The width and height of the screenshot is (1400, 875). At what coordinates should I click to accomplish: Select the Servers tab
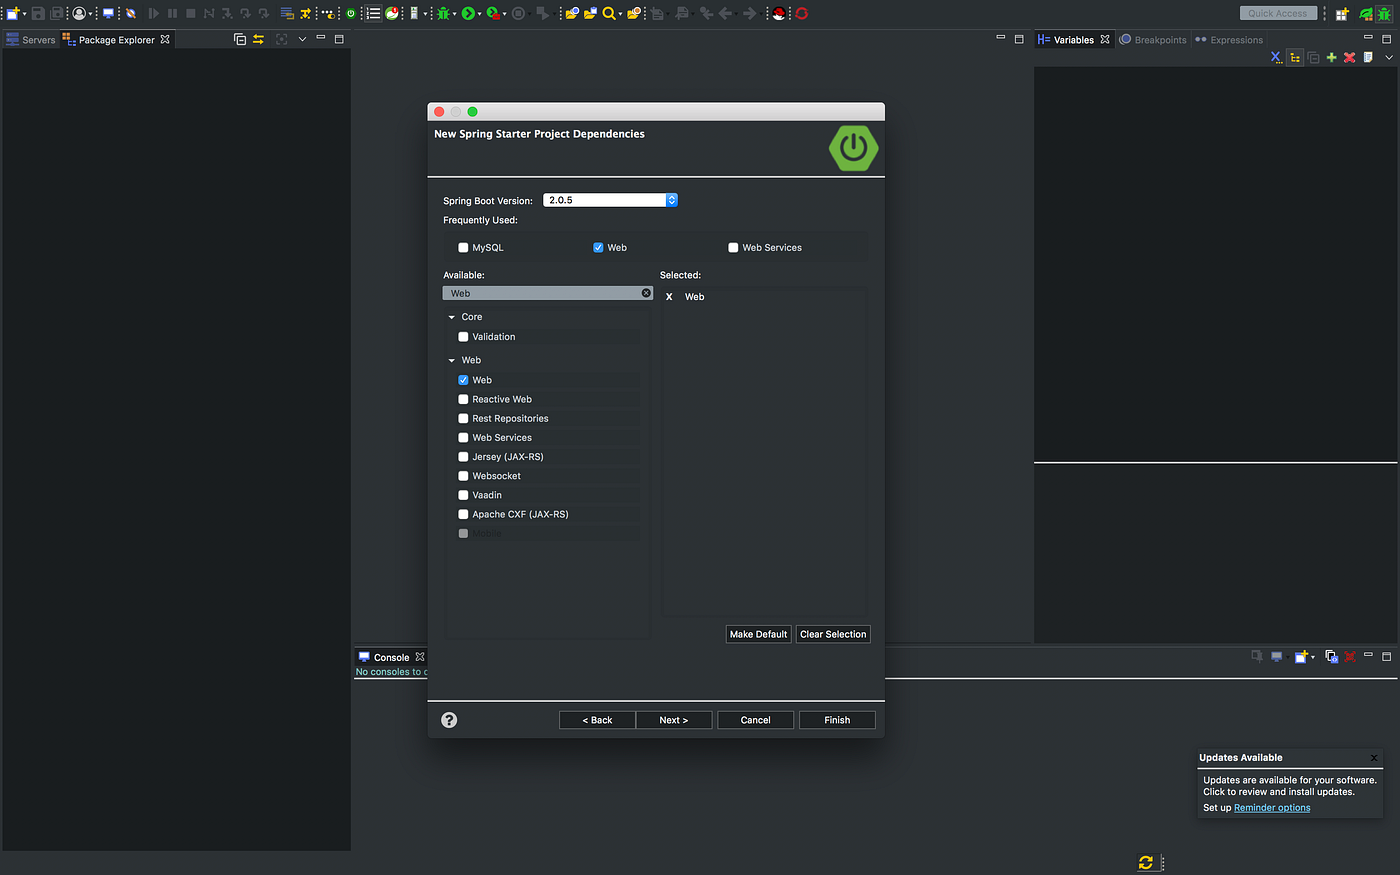31,40
